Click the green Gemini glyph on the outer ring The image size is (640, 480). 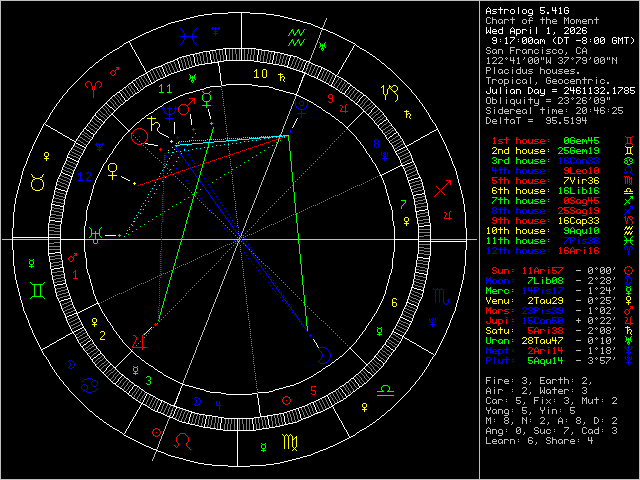coord(38,291)
